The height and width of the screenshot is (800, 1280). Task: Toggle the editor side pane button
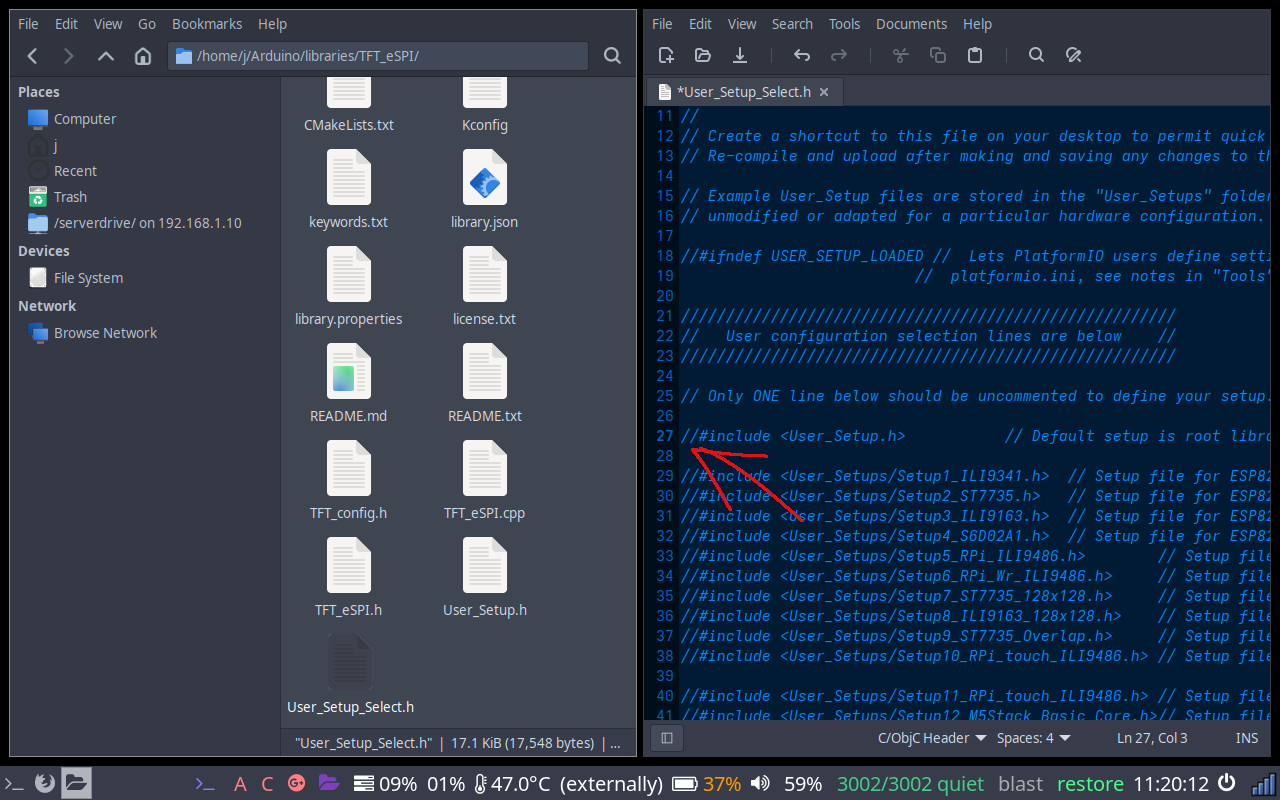(667, 738)
